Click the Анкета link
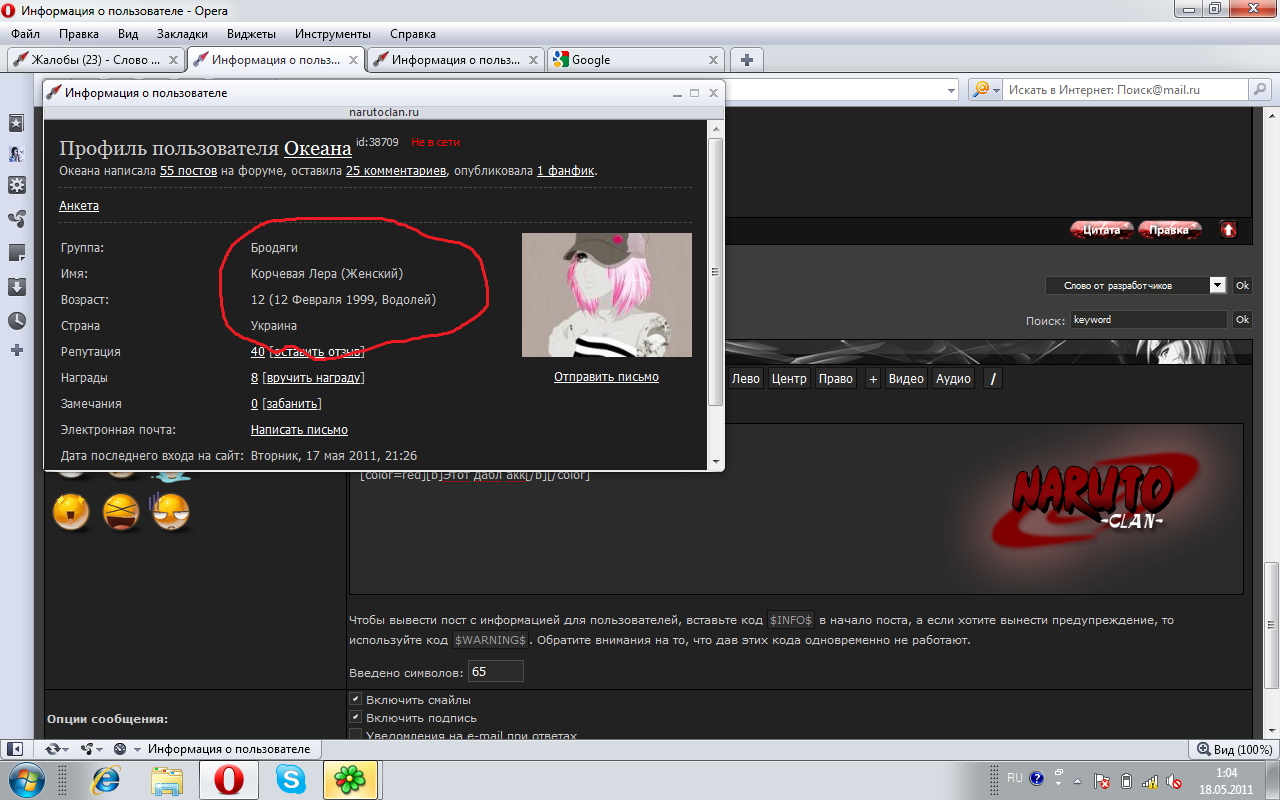Screen dimensions: 1280x800 (79, 206)
